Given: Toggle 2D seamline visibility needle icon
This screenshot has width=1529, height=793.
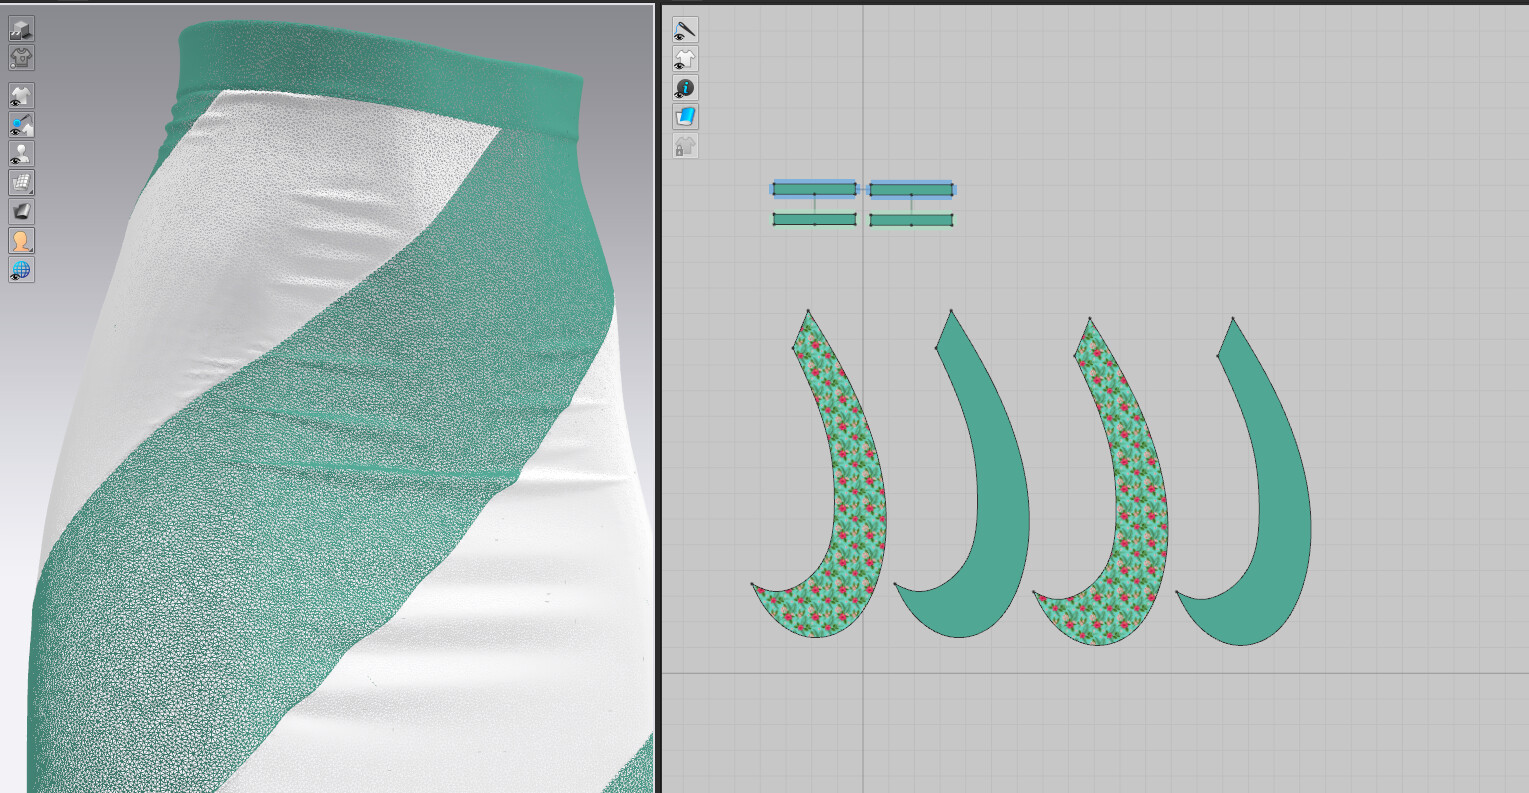Looking at the screenshot, I should click(685, 30).
